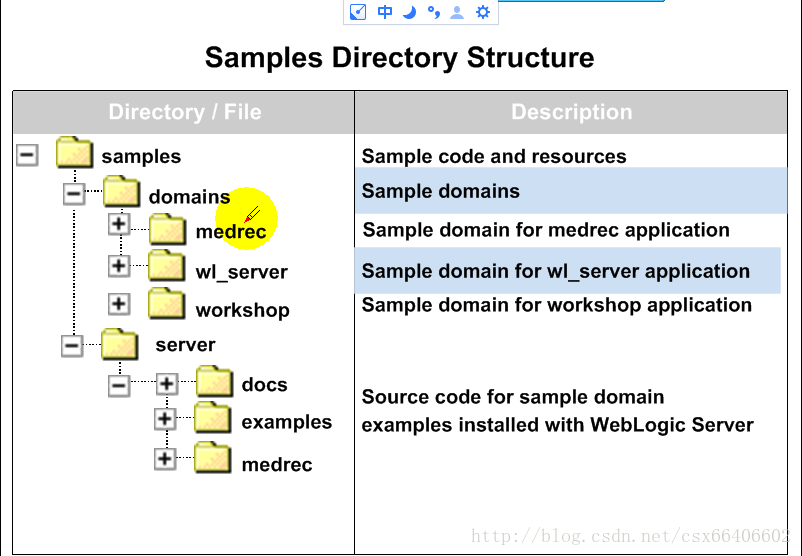
Task: Expand the docs node
Action: 167,384
